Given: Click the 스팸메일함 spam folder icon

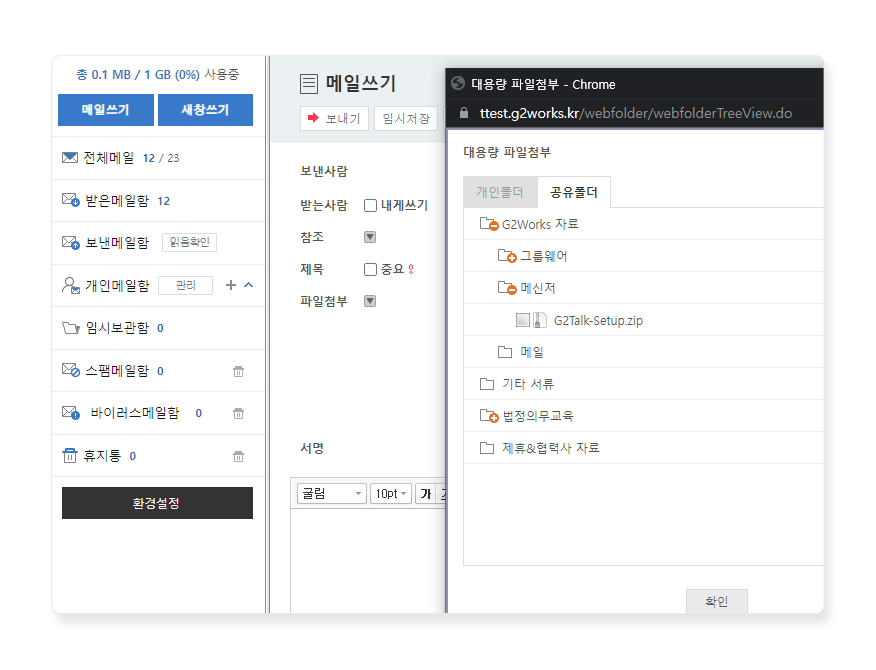Looking at the screenshot, I should click(70, 371).
